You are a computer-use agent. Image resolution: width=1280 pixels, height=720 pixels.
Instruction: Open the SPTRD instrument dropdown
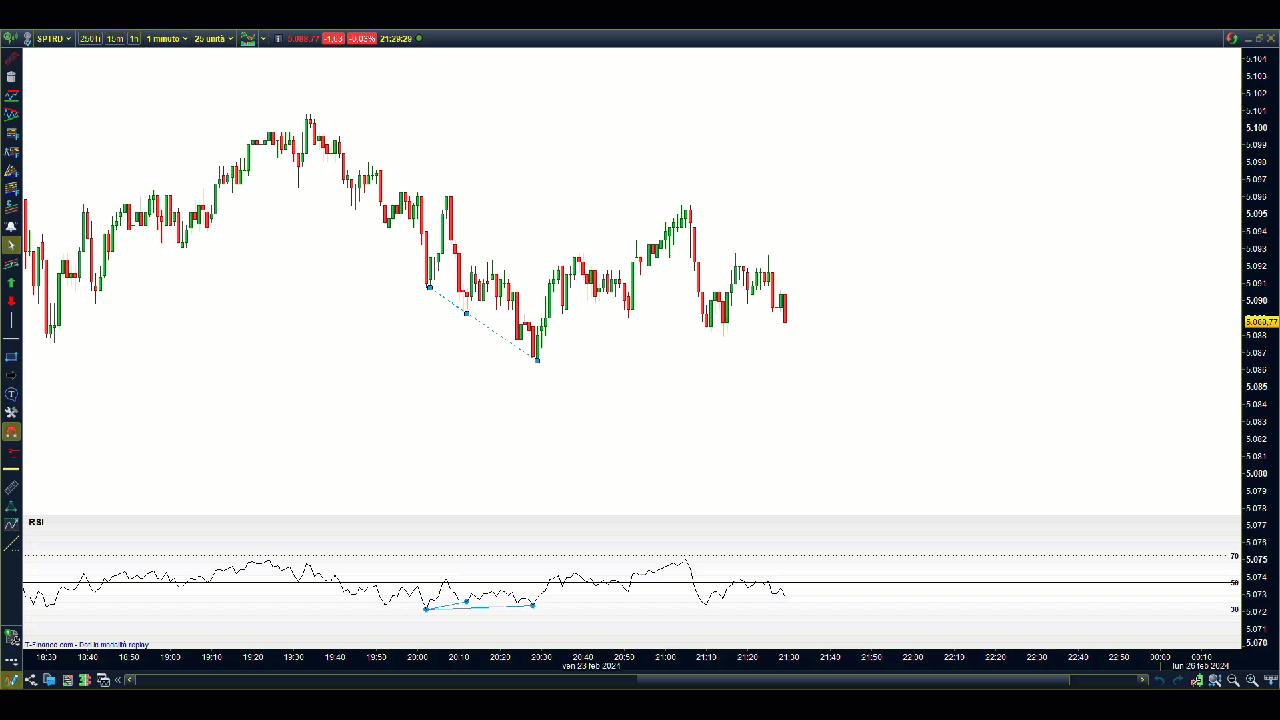click(x=53, y=39)
